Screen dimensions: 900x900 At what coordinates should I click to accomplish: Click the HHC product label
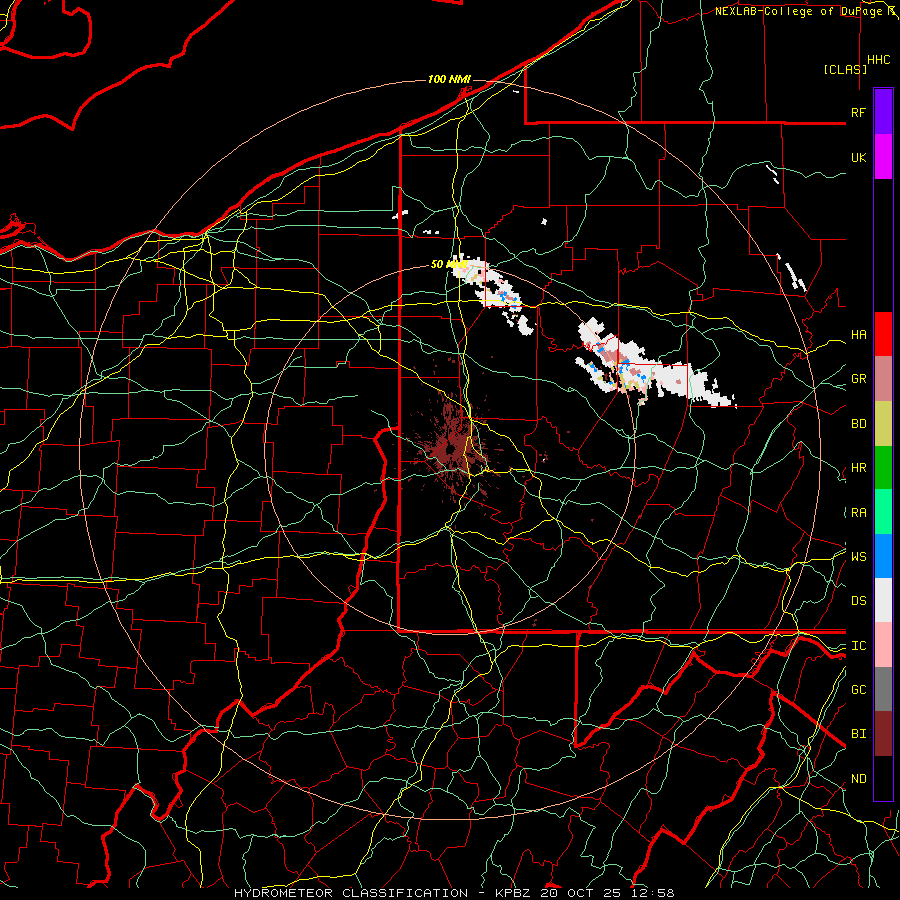click(x=879, y=60)
